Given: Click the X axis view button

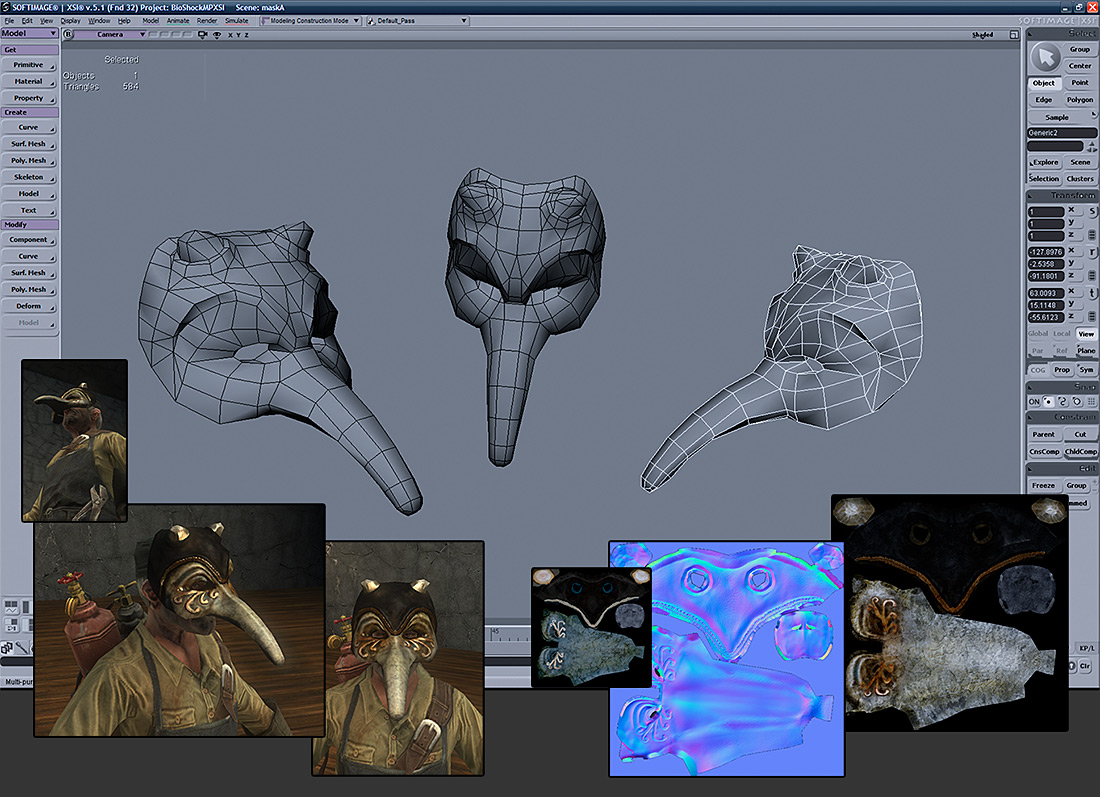Looking at the screenshot, I should click(x=230, y=35).
